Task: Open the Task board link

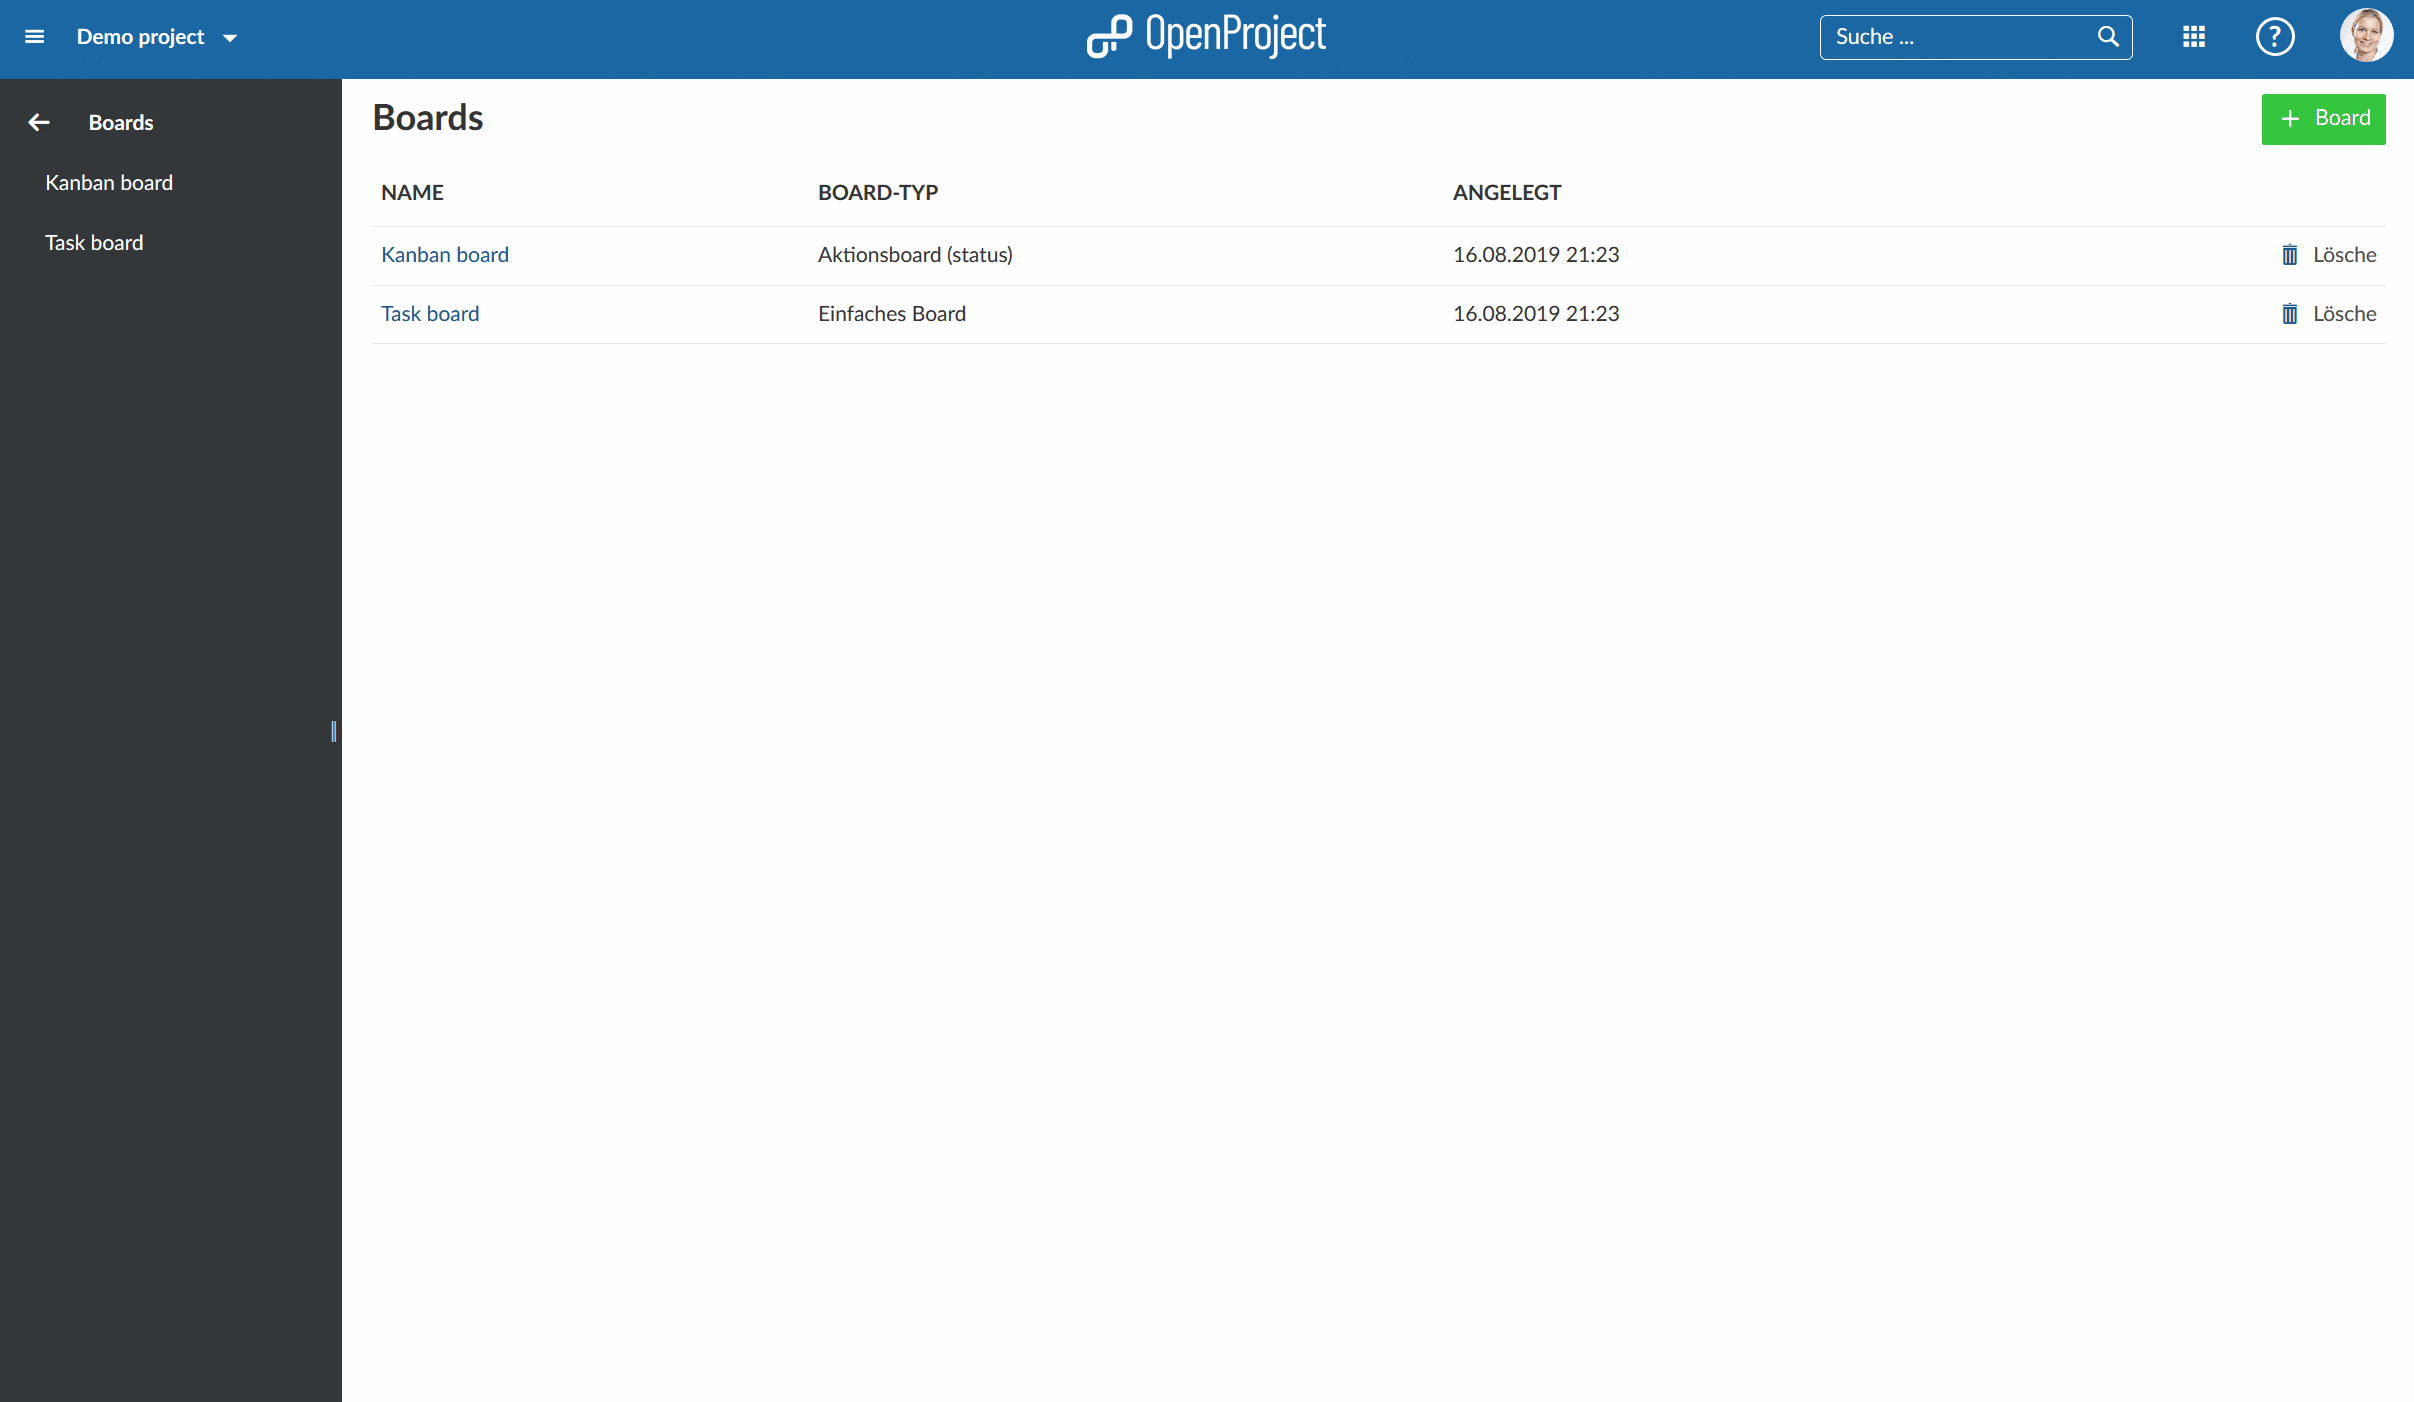Action: point(430,314)
